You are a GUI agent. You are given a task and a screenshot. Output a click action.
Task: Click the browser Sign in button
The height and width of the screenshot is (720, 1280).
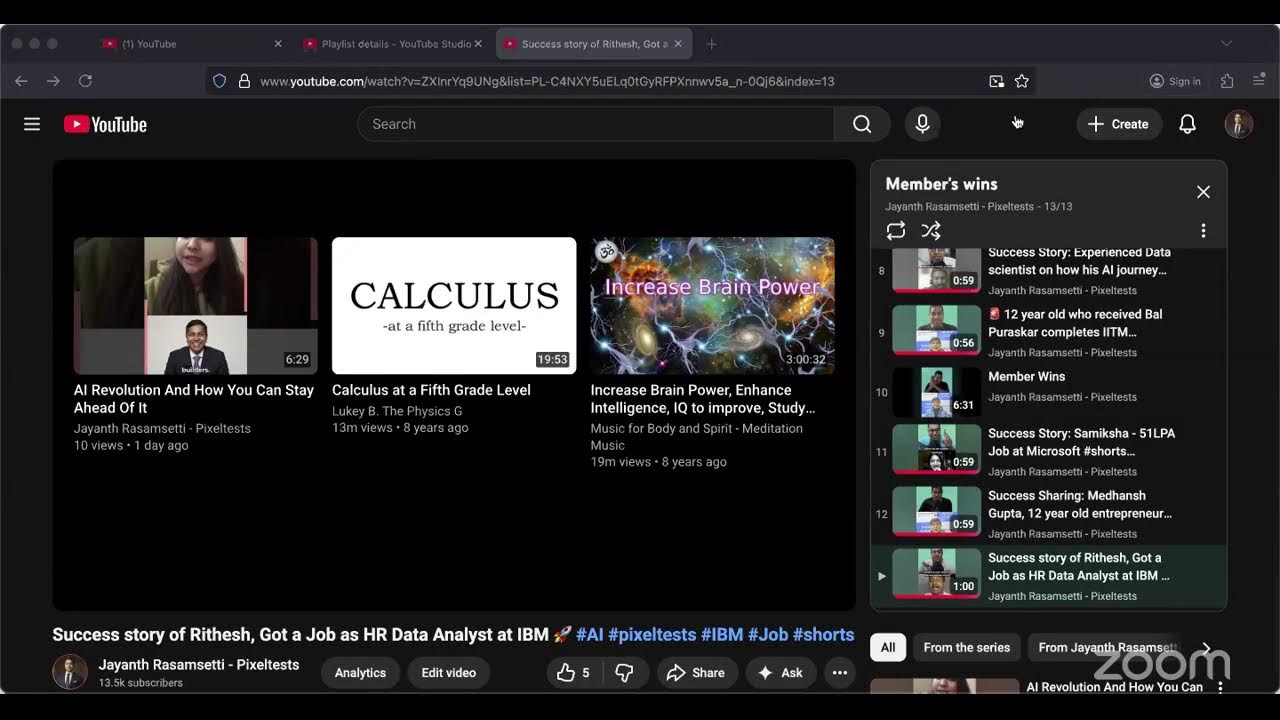(x=1175, y=81)
